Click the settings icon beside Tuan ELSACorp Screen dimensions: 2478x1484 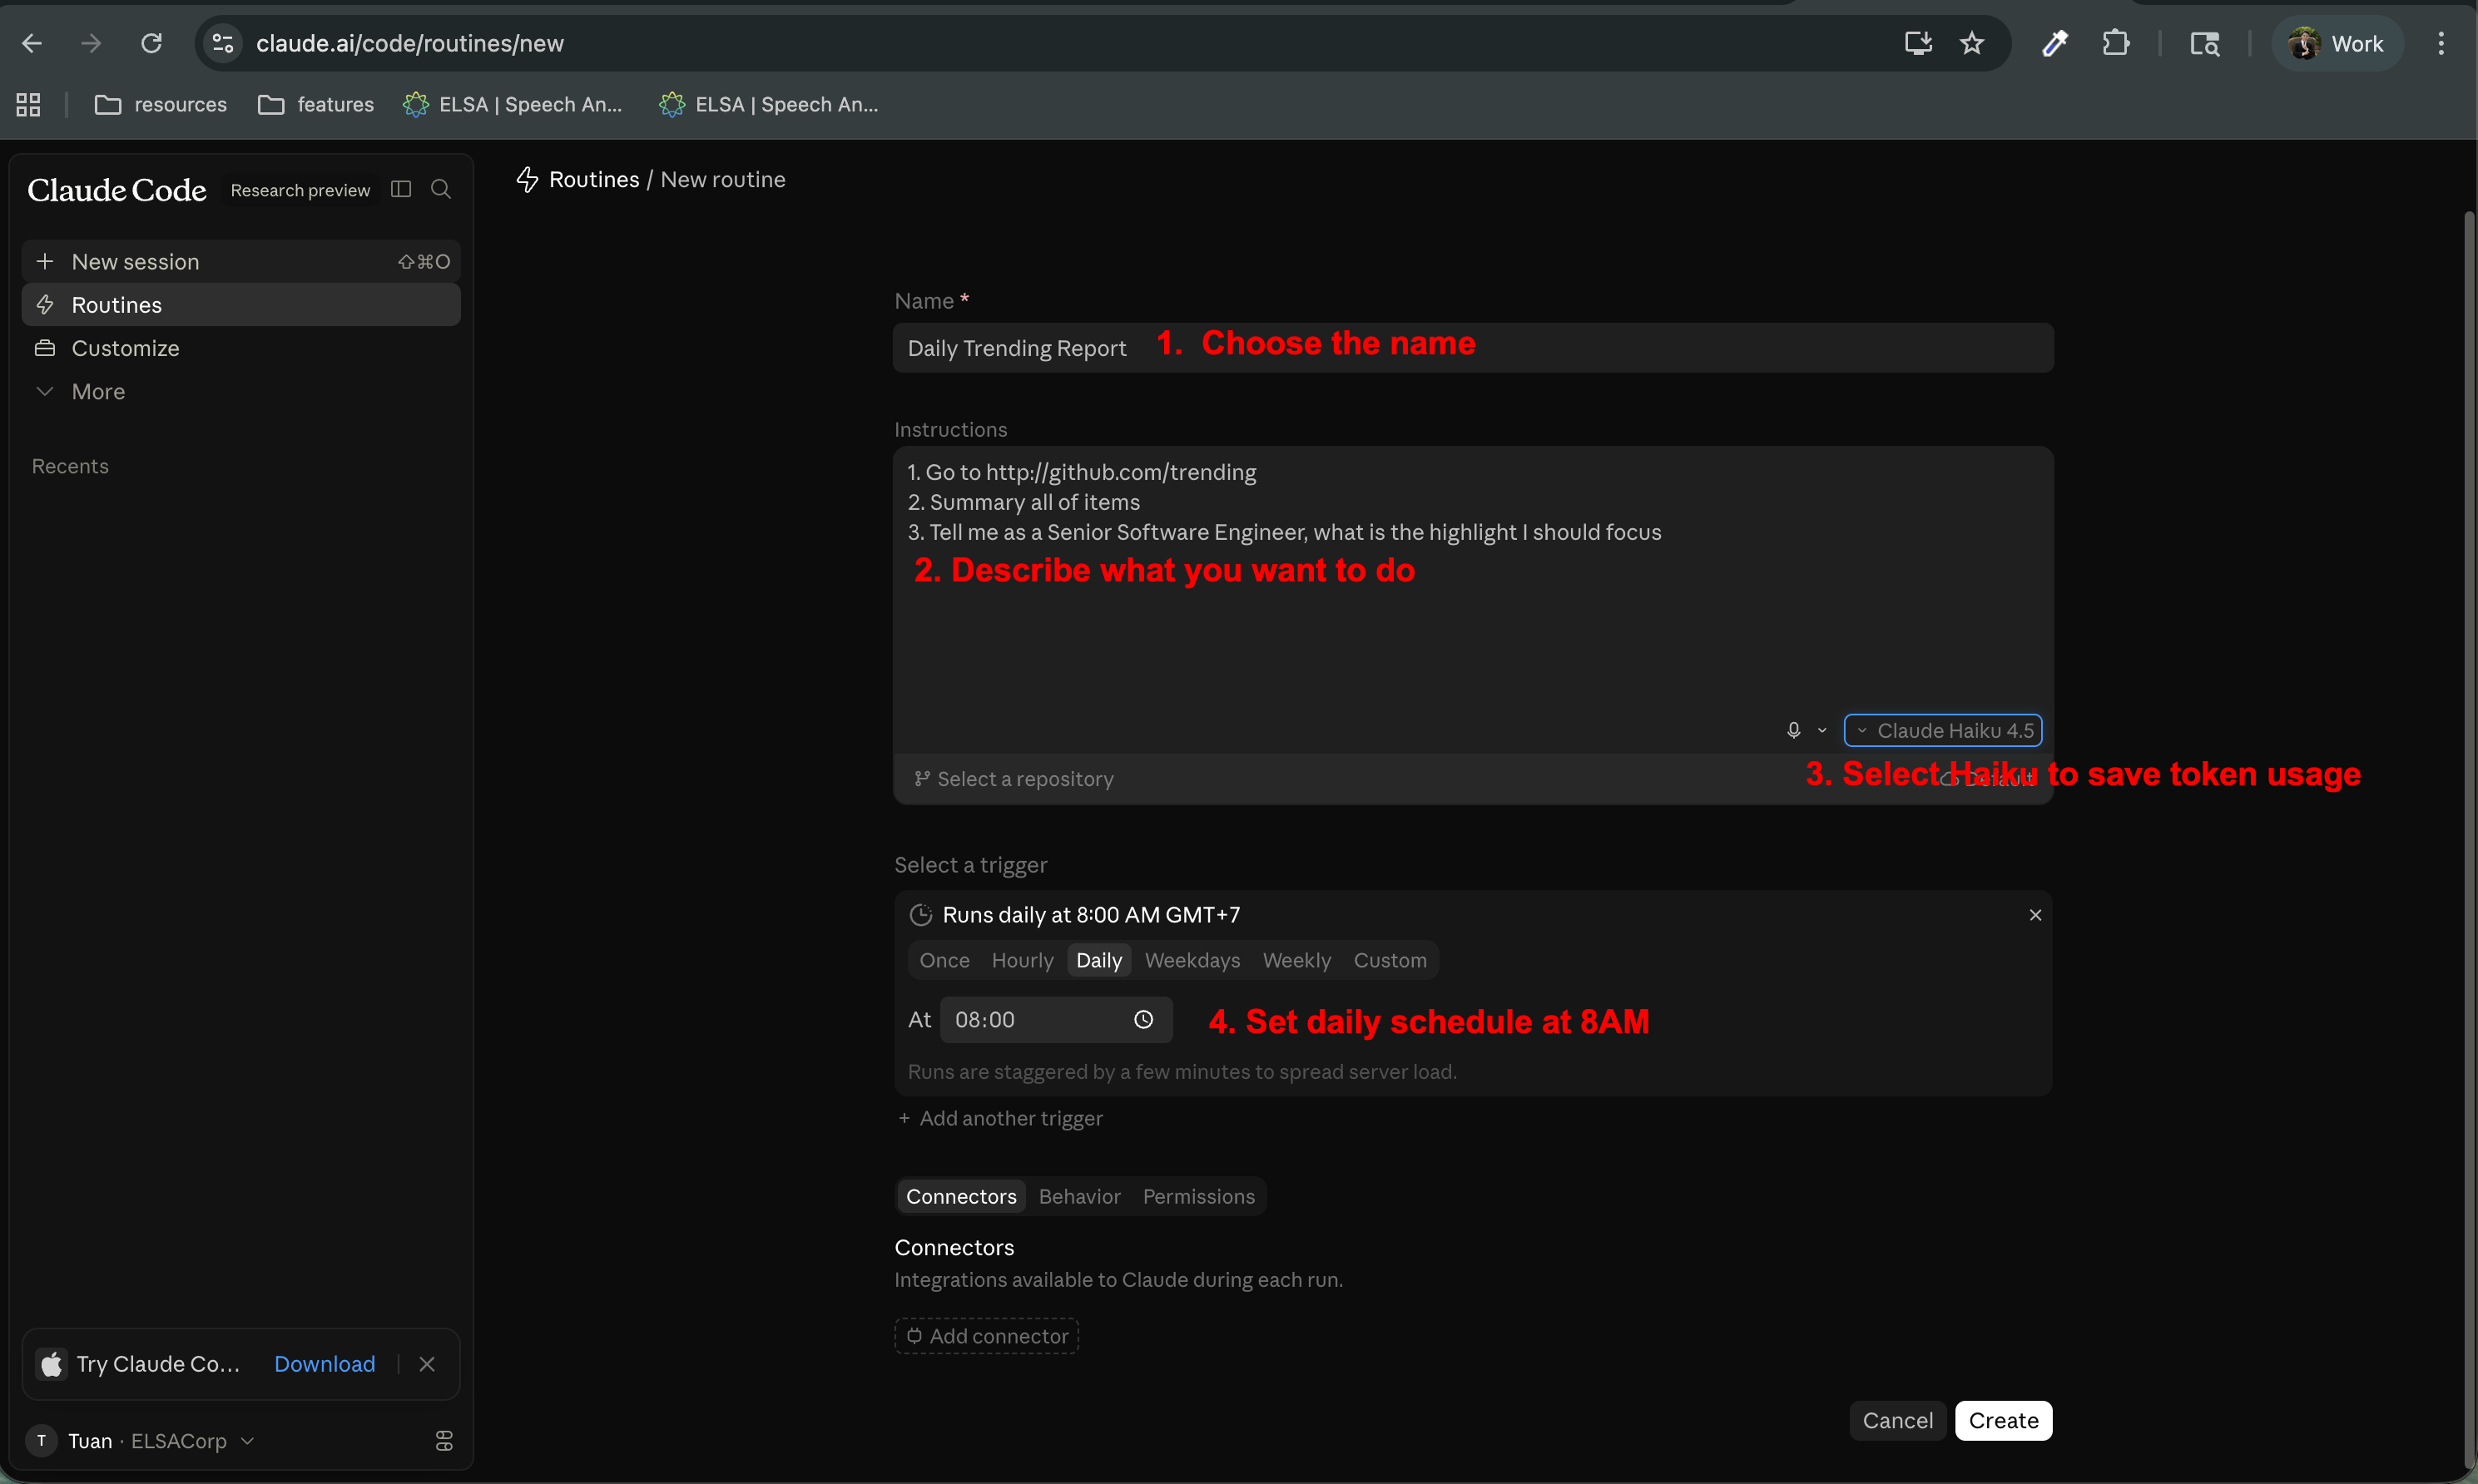(444, 1440)
